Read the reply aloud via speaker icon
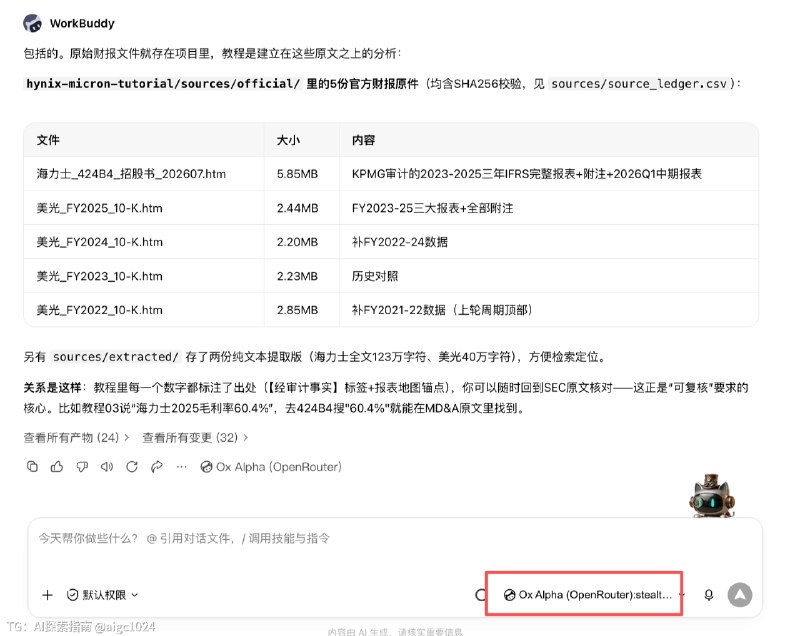This screenshot has width=800, height=636. tap(107, 467)
